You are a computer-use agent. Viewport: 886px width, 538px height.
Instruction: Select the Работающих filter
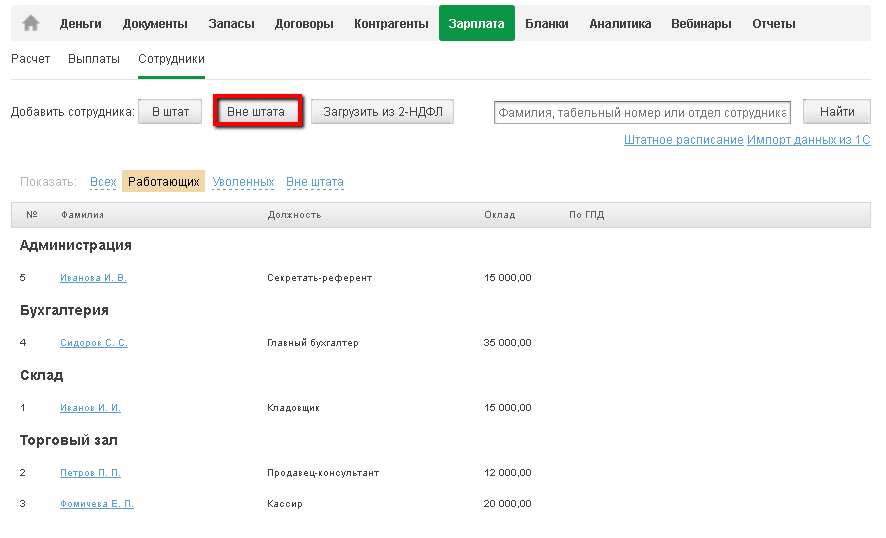[163, 181]
